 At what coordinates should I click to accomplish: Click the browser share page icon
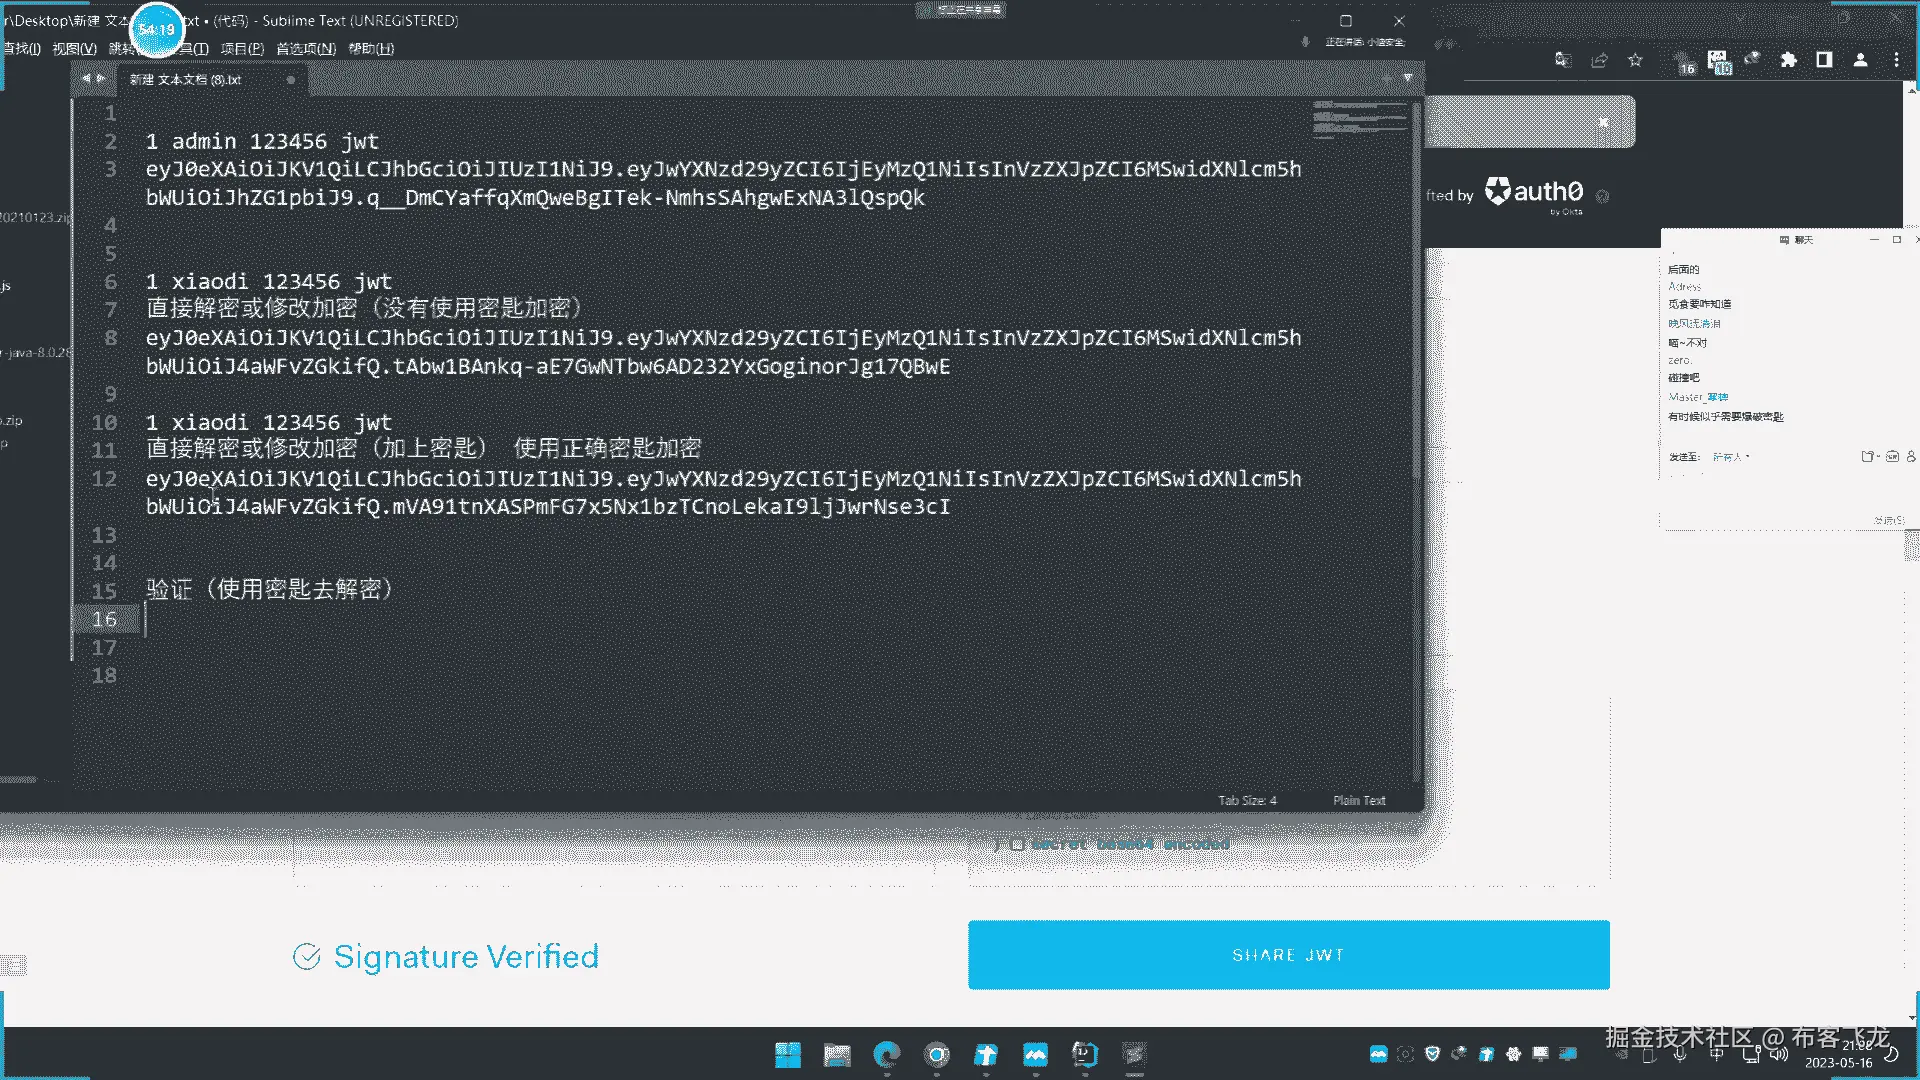tap(1599, 60)
